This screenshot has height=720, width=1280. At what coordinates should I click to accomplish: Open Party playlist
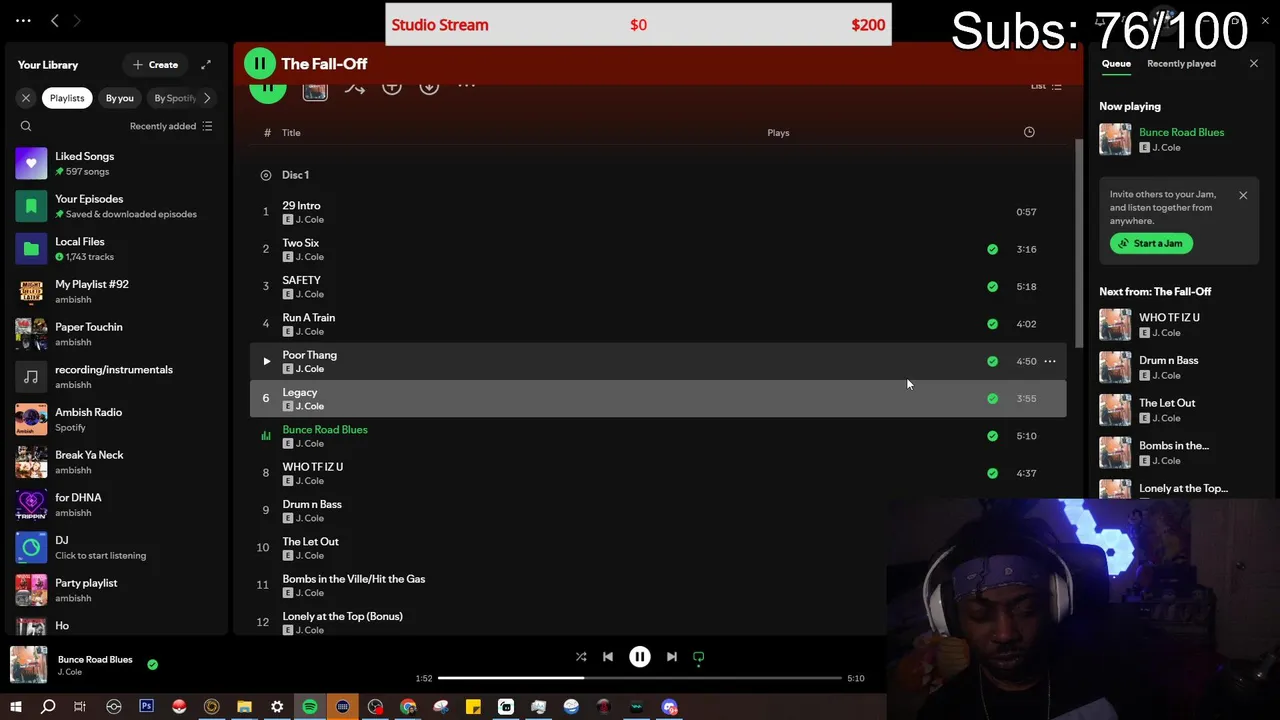pos(116,590)
